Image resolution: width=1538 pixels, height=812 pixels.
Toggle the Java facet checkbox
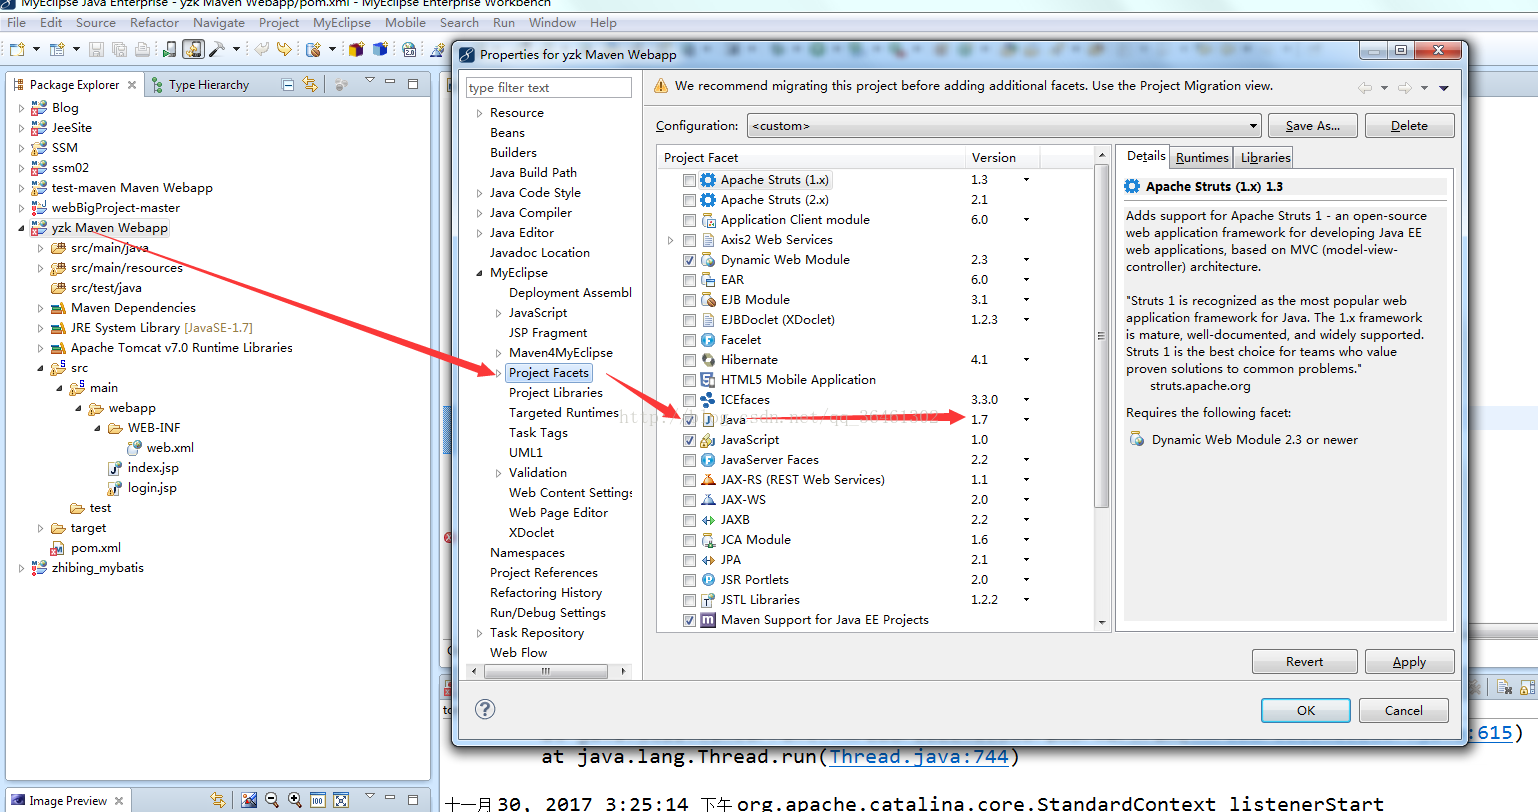(x=689, y=420)
